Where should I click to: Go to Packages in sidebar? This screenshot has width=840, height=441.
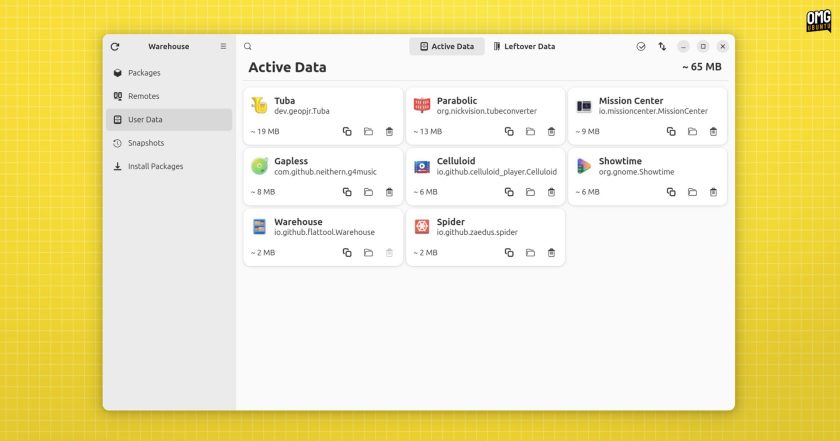[x=169, y=73]
